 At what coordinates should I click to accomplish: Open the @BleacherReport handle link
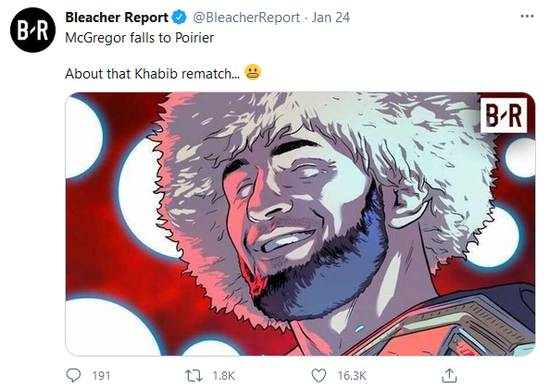coord(246,17)
